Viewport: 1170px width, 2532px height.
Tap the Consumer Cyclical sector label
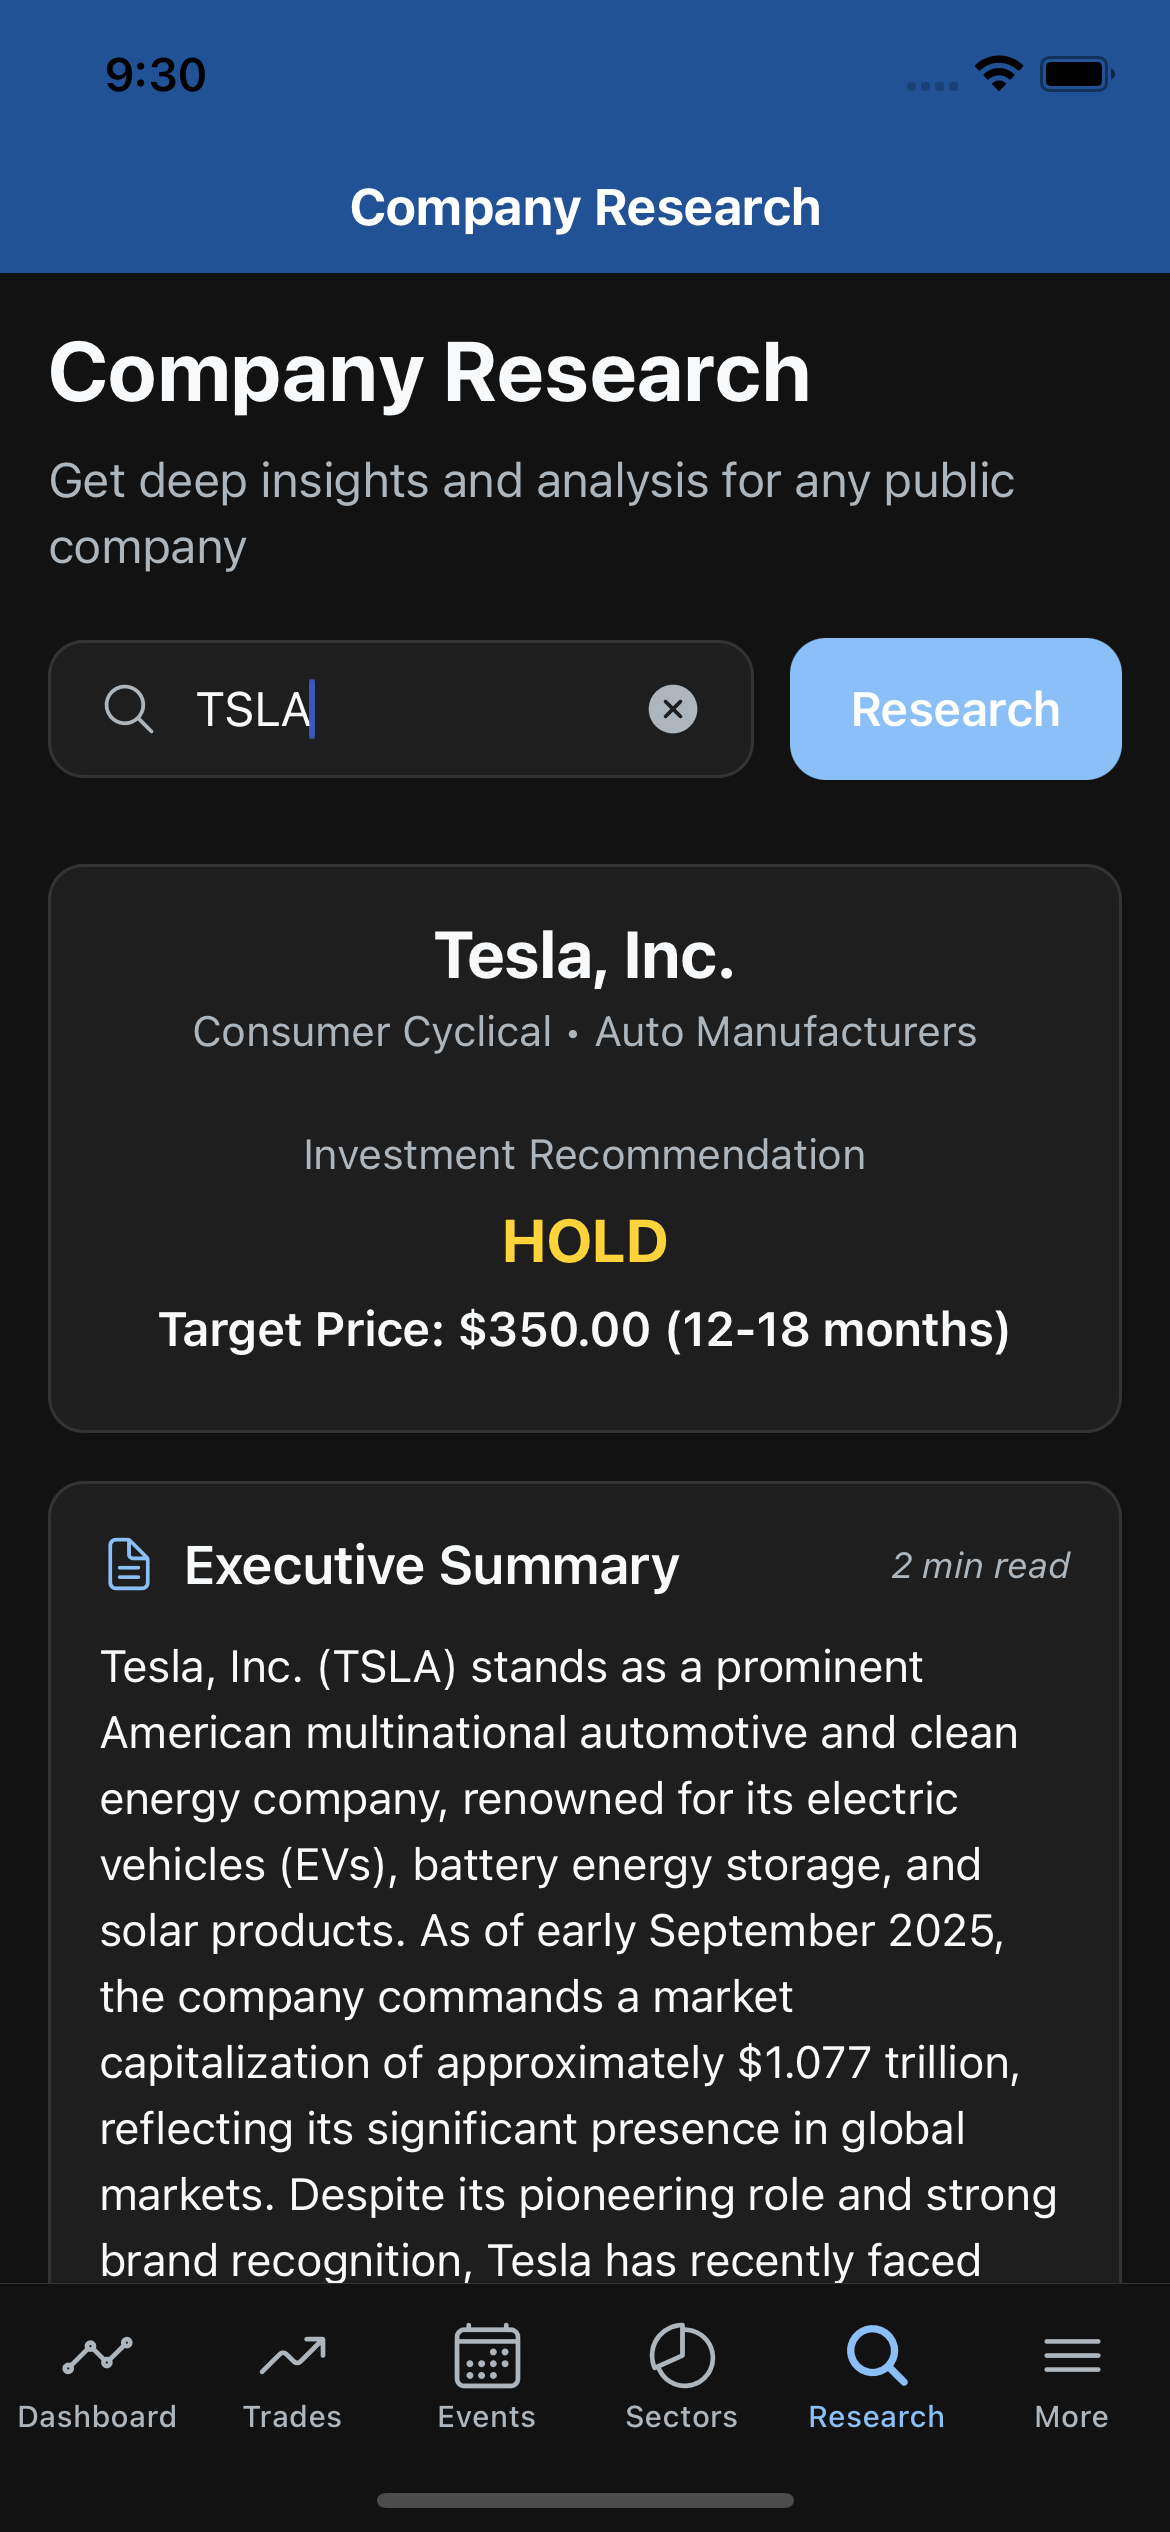372,1032
